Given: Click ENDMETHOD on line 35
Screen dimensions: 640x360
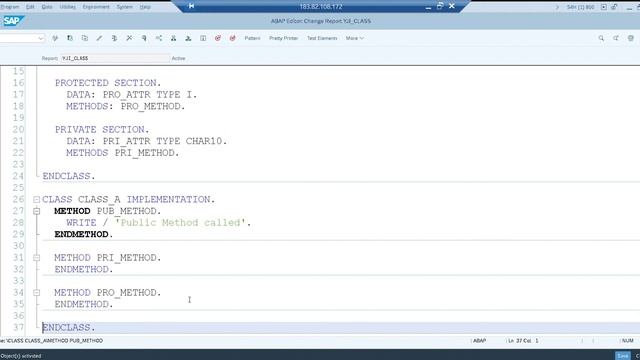Looking at the screenshot, I should [84, 304].
